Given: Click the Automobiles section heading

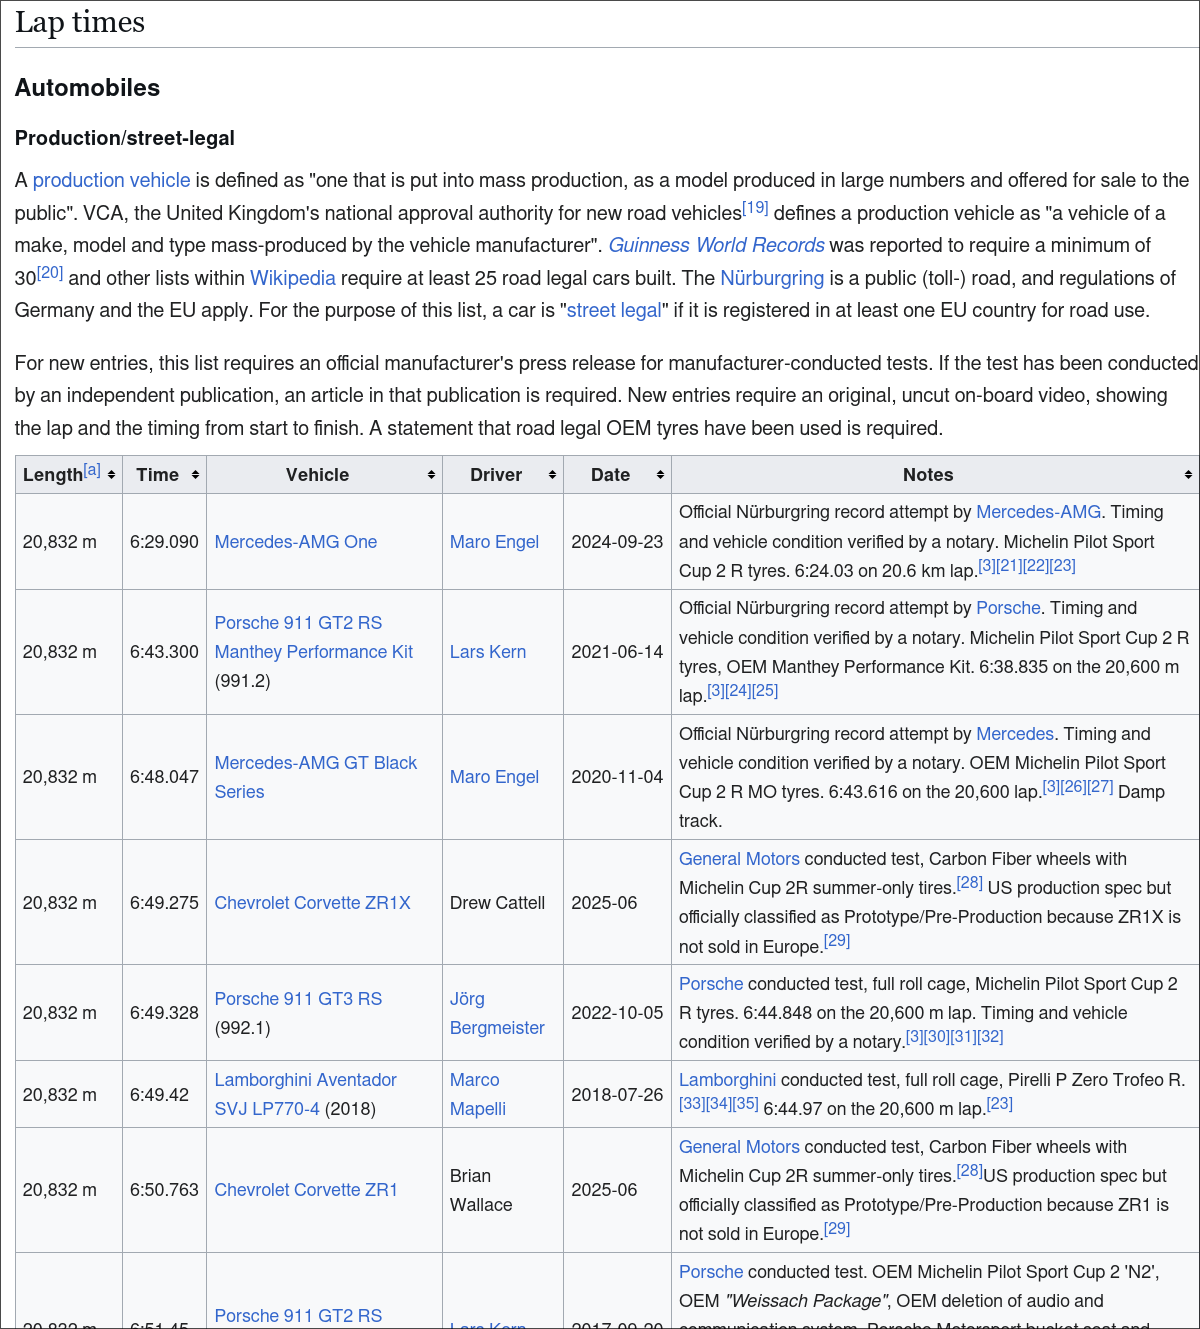Looking at the screenshot, I should (x=87, y=88).
